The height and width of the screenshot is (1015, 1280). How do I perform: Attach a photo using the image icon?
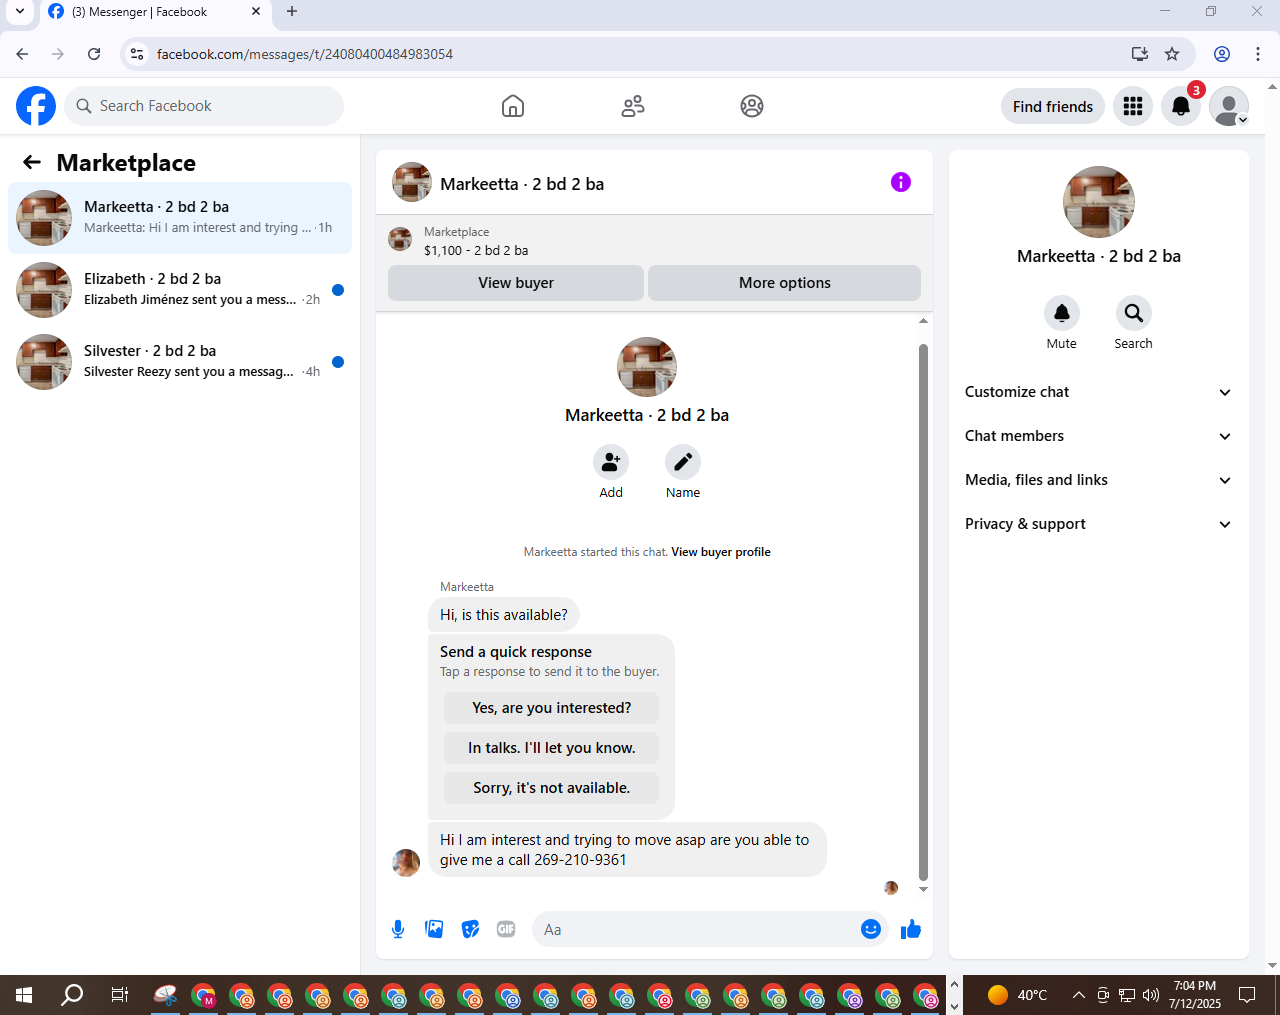coord(434,929)
